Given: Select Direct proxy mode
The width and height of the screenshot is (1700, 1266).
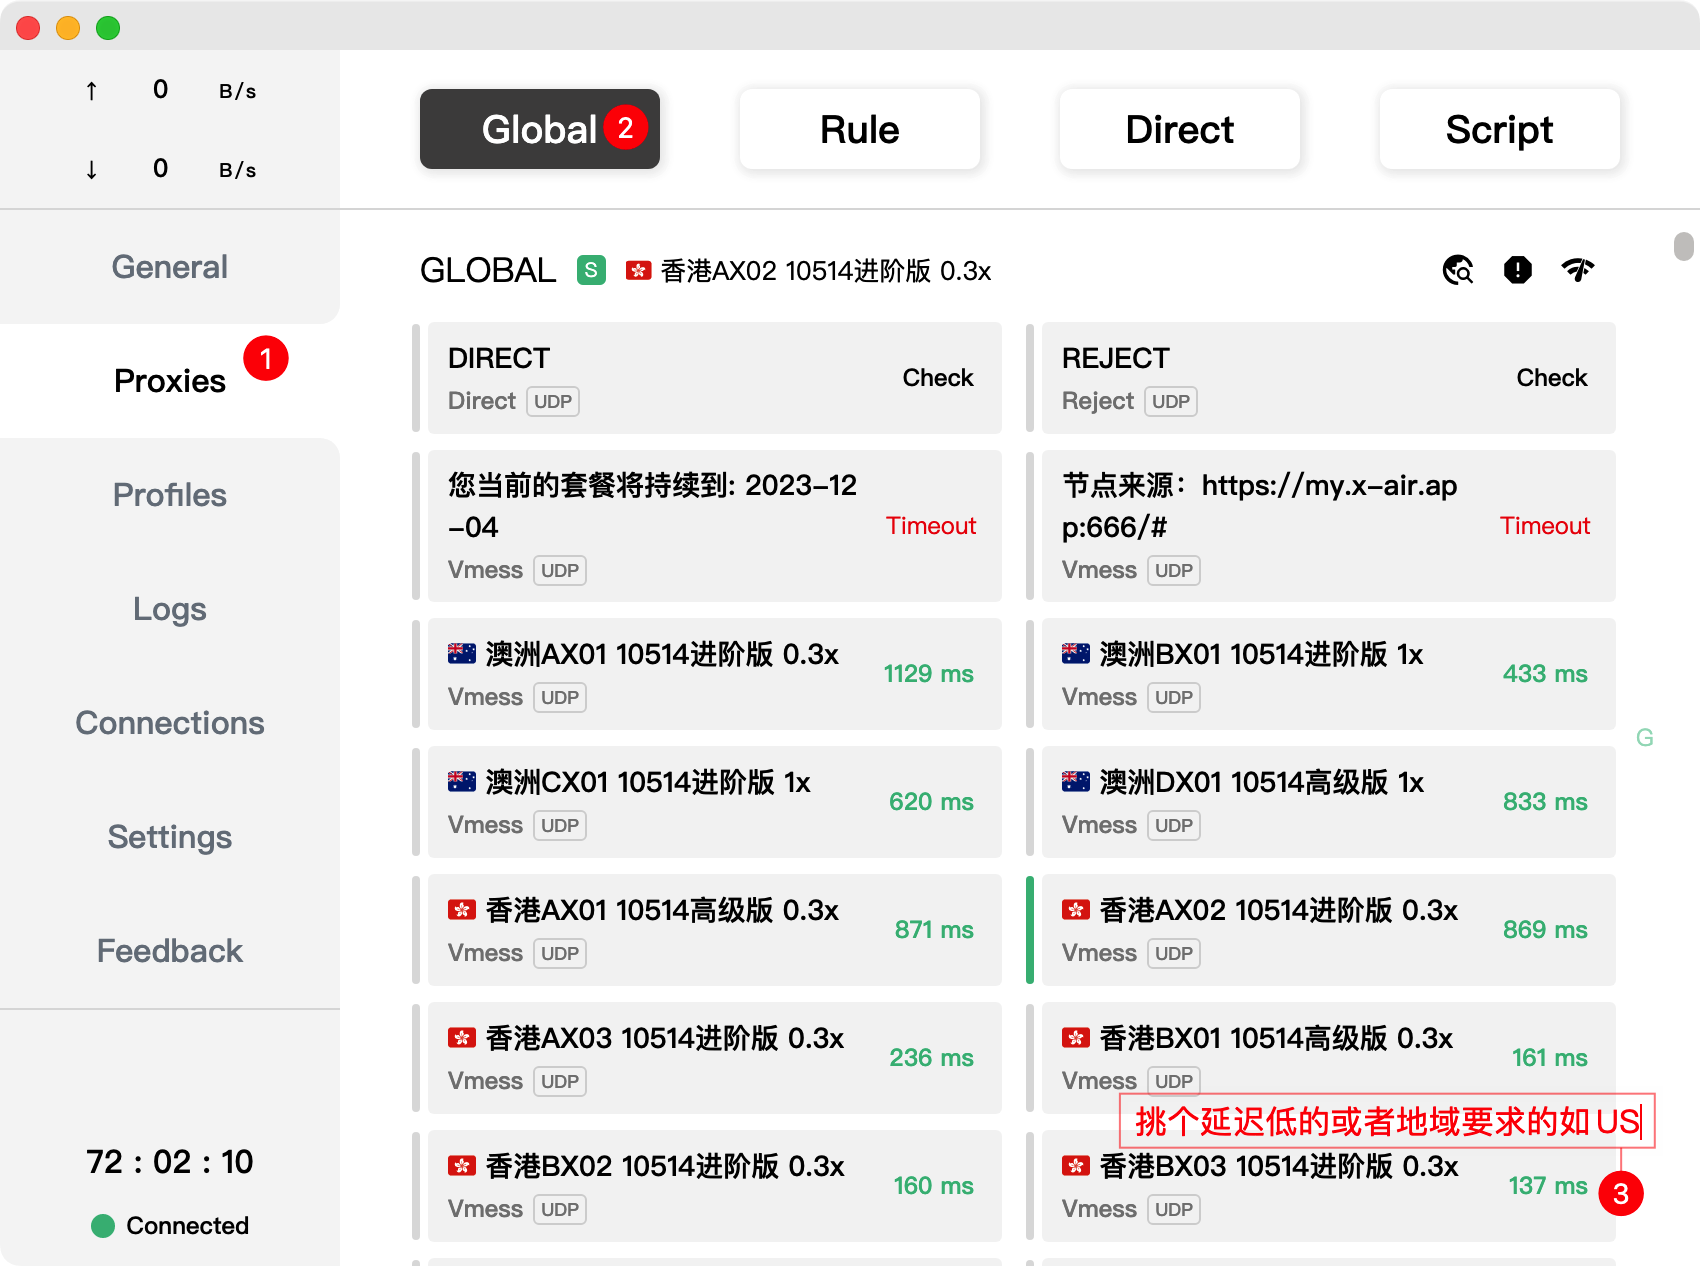Looking at the screenshot, I should pyautogui.click(x=1179, y=129).
